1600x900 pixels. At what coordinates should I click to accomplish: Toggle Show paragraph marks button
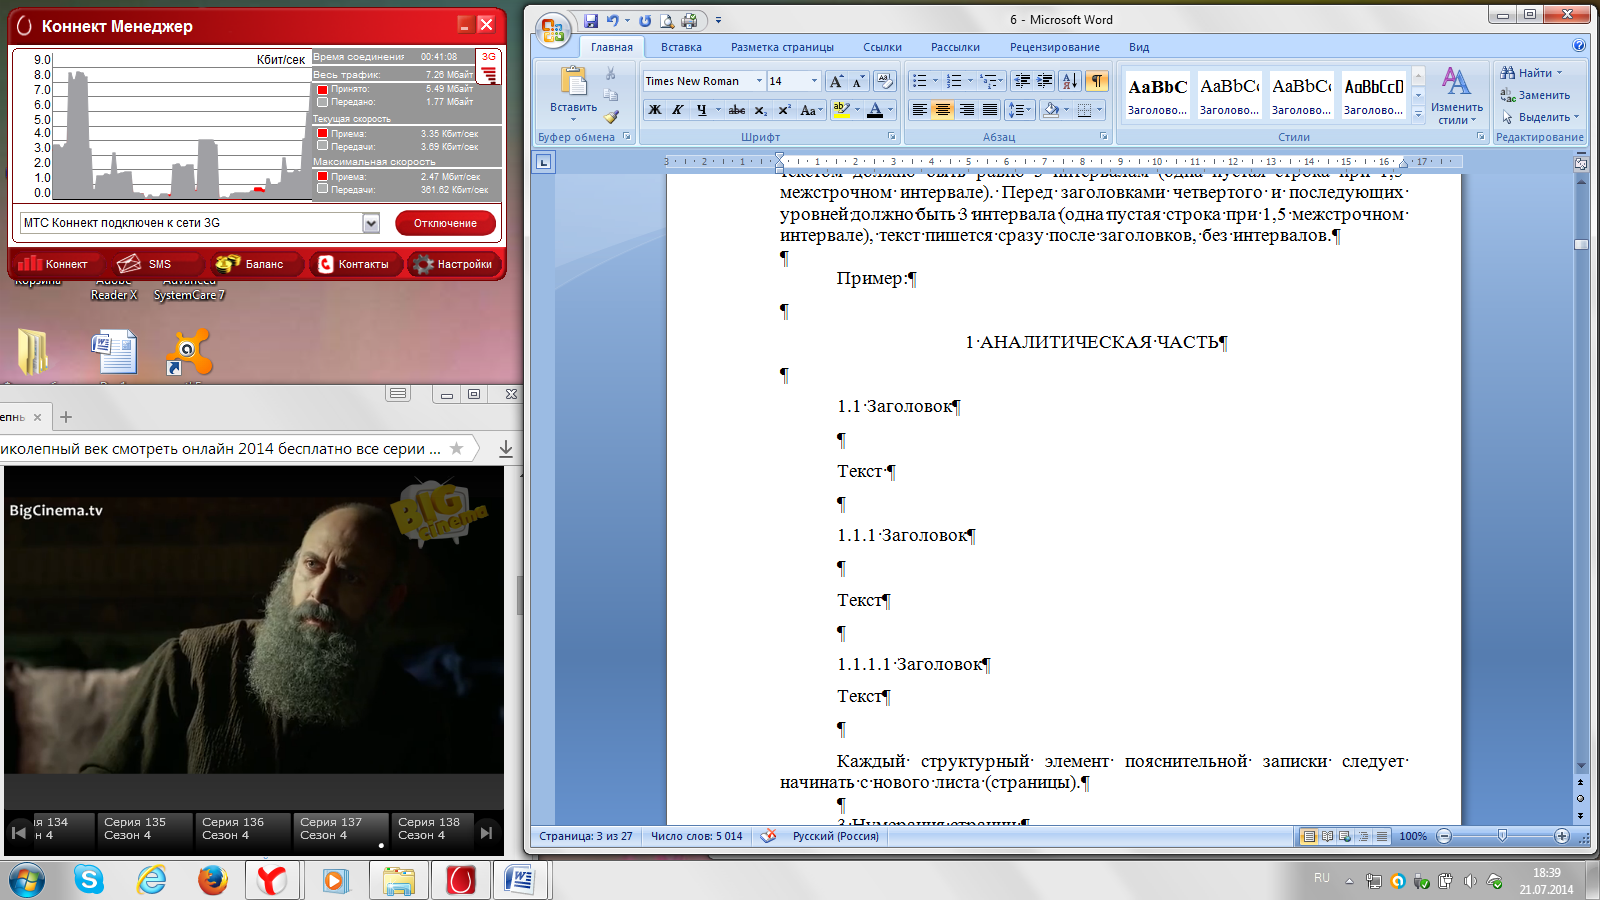[1097, 81]
